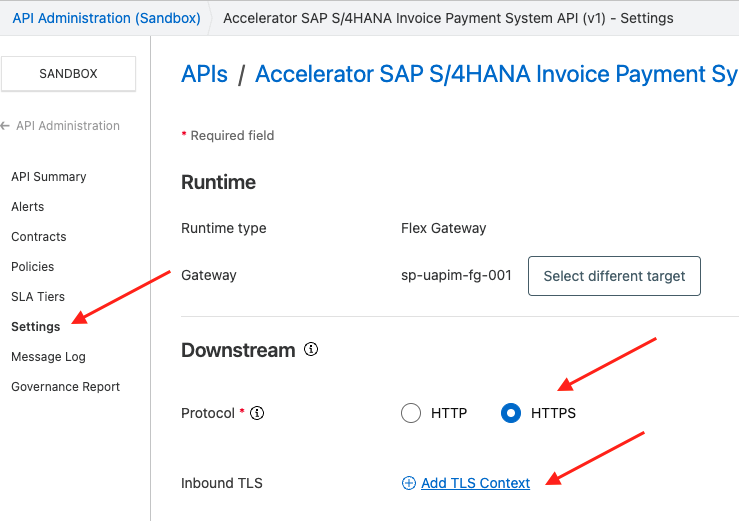Image resolution: width=739 pixels, height=521 pixels.
Task: Click the Accelerator SAP S/4HANA heading link
Action: 497,74
